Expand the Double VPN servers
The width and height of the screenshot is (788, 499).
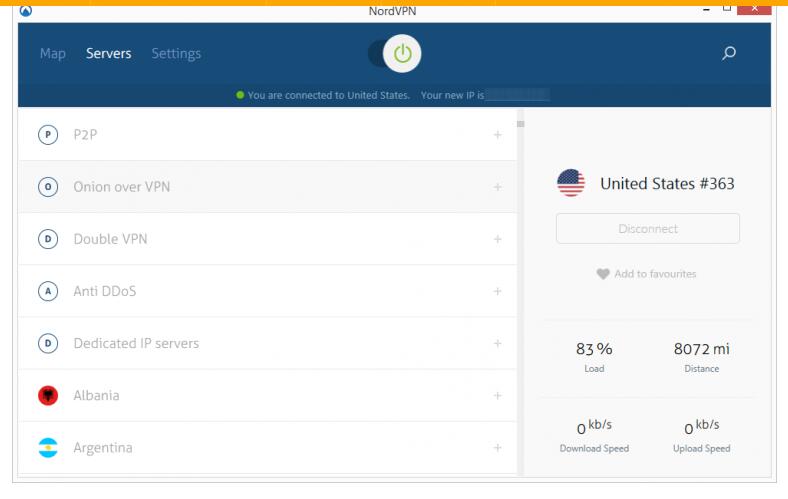[498, 239]
